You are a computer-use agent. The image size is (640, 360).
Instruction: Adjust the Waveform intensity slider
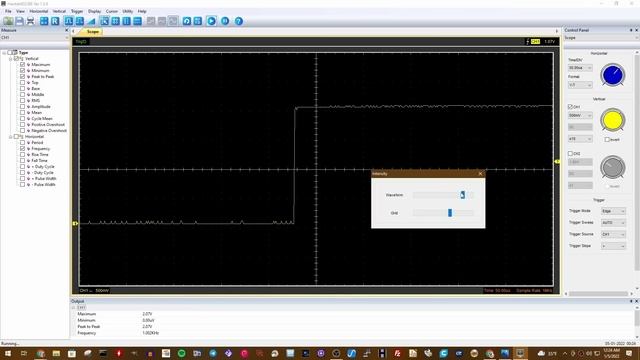coord(462,195)
